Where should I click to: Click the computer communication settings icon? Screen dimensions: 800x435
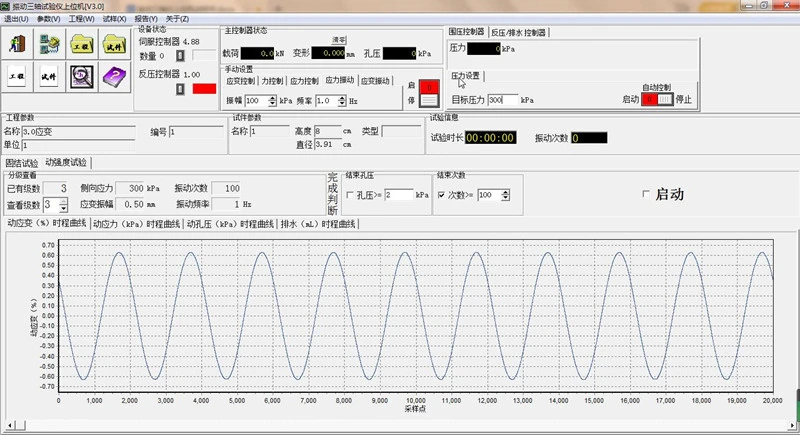[x=49, y=44]
